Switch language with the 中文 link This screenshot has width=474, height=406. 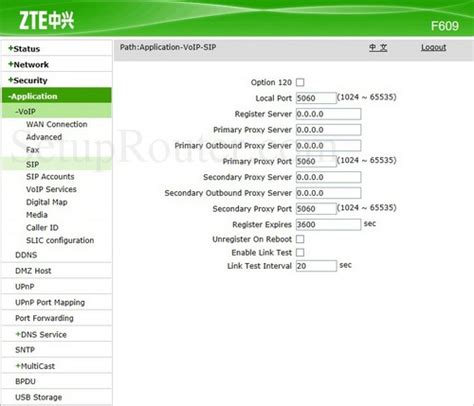[378, 48]
